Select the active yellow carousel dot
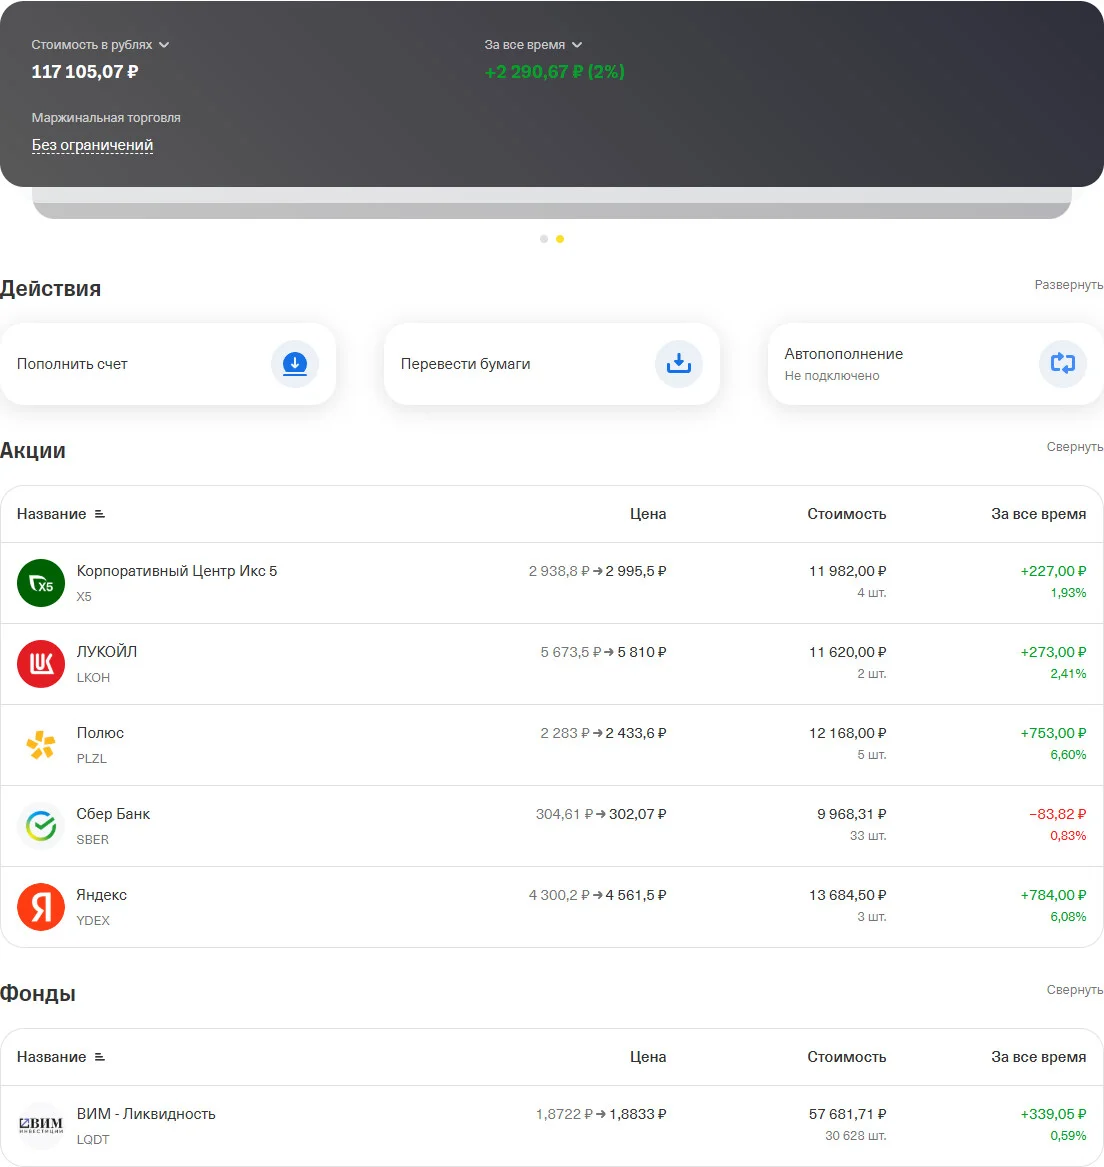Image resolution: width=1104 pixels, height=1167 pixels. point(560,239)
